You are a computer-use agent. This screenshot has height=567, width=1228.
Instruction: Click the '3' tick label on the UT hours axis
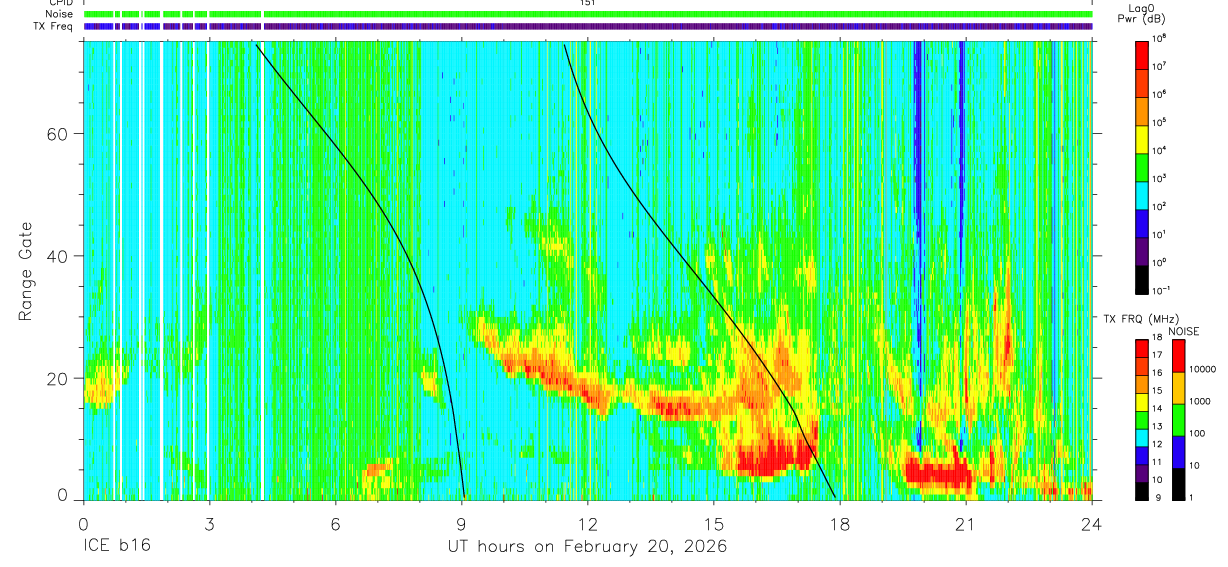tap(209, 523)
